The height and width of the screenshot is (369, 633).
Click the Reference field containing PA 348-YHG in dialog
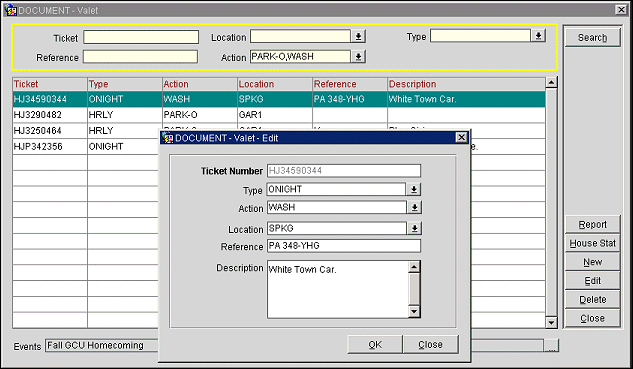(x=344, y=246)
